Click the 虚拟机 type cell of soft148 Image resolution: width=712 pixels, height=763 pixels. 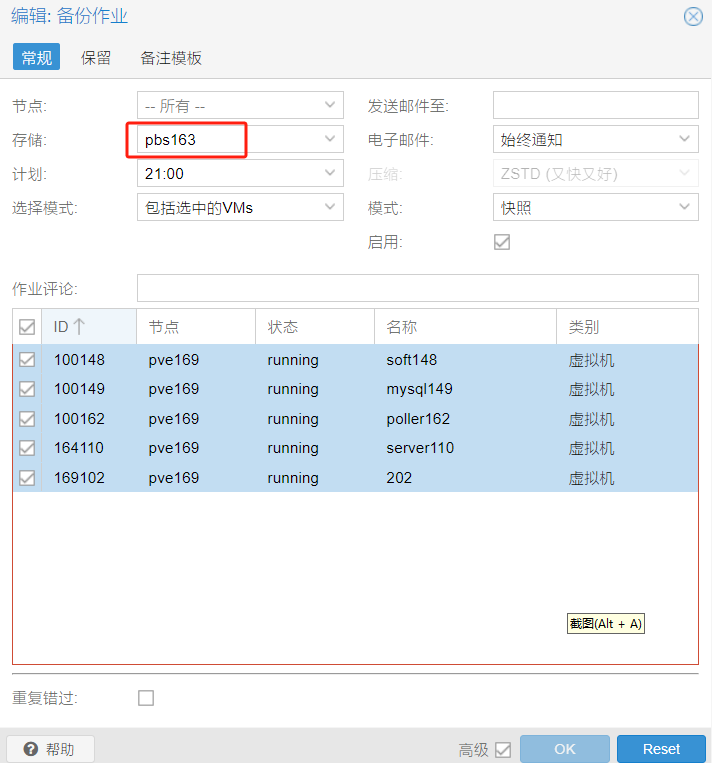tap(627, 360)
